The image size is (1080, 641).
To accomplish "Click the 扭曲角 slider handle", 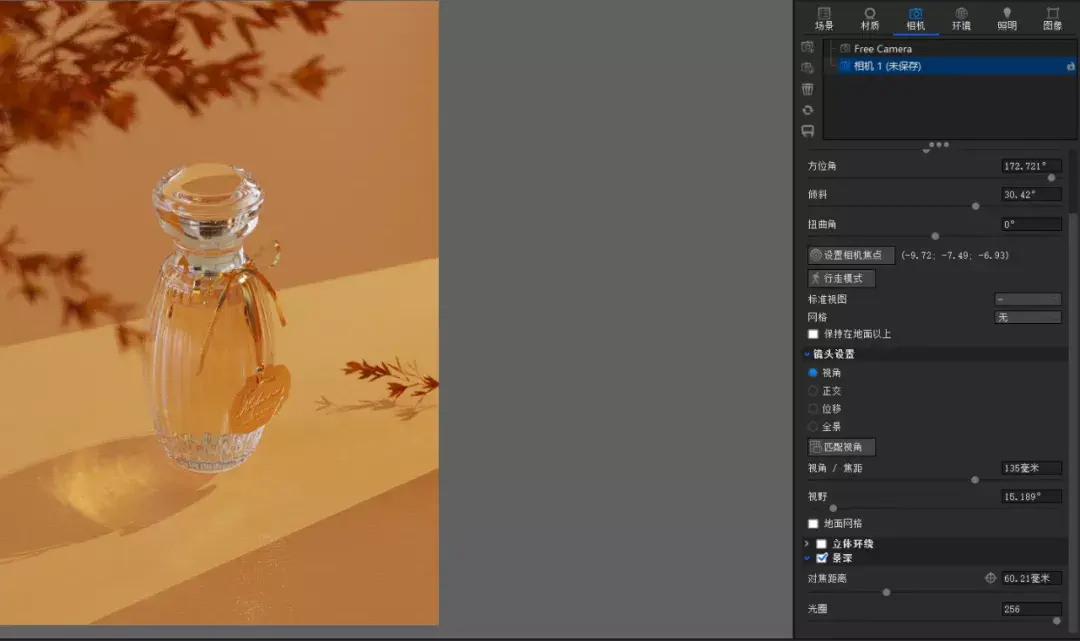I will tap(935, 236).
